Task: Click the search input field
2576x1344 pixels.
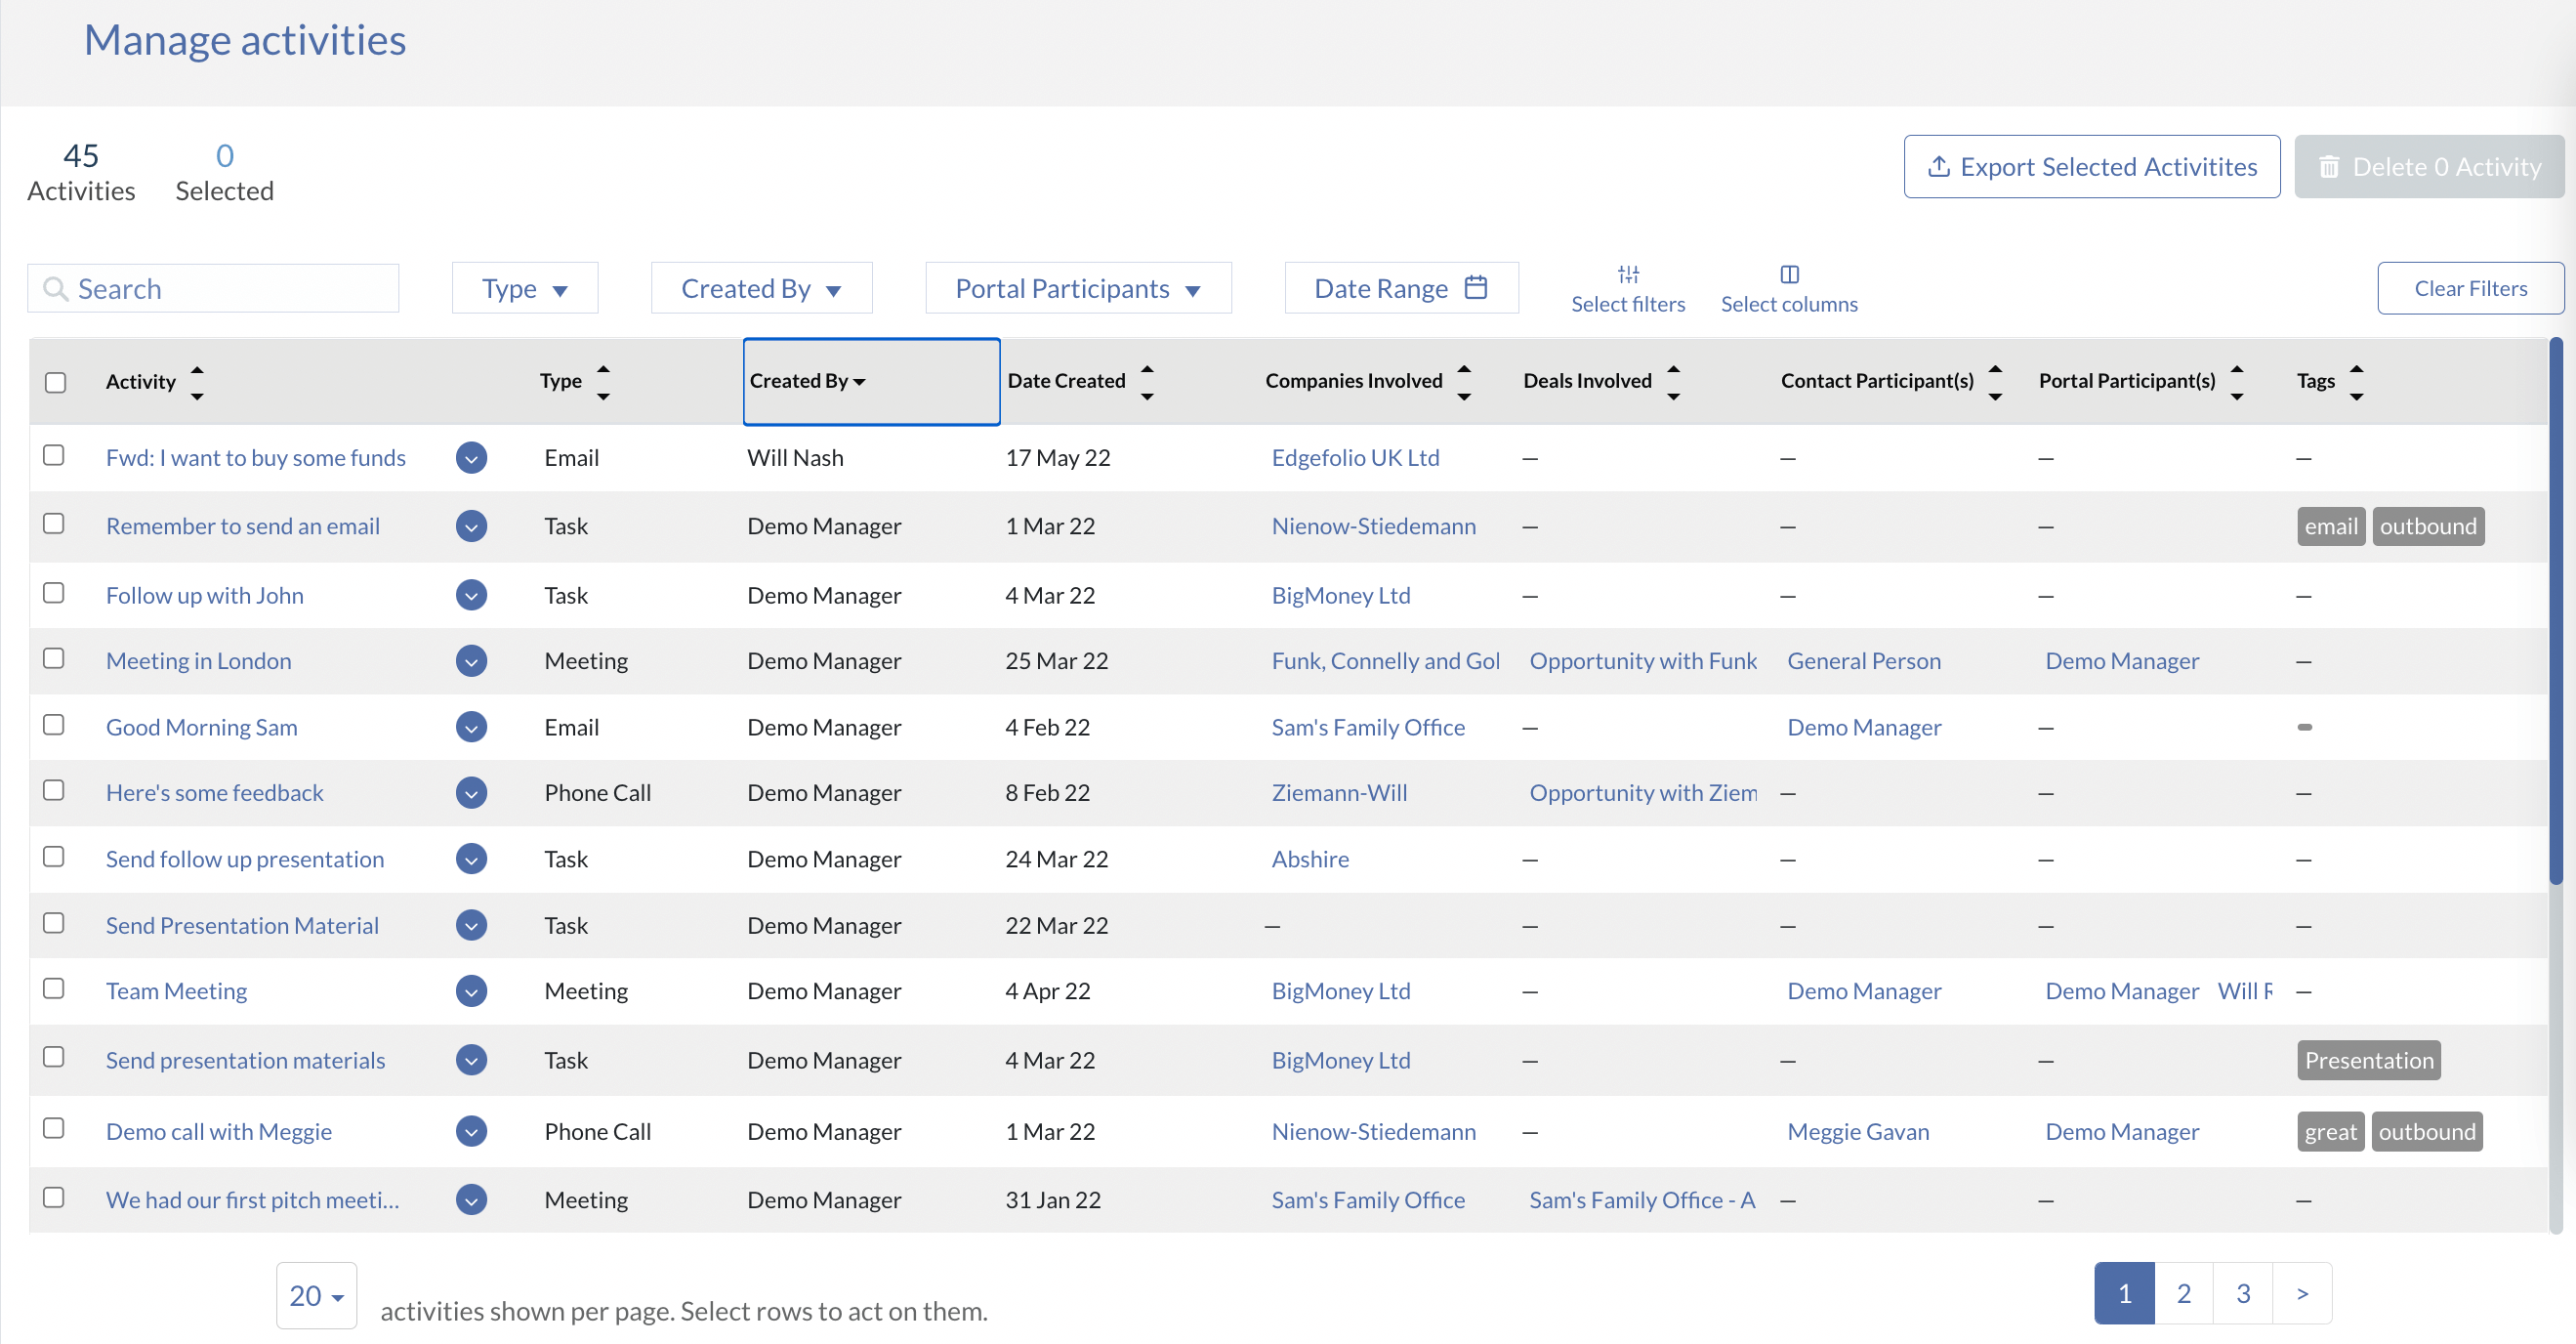Action: [x=217, y=288]
